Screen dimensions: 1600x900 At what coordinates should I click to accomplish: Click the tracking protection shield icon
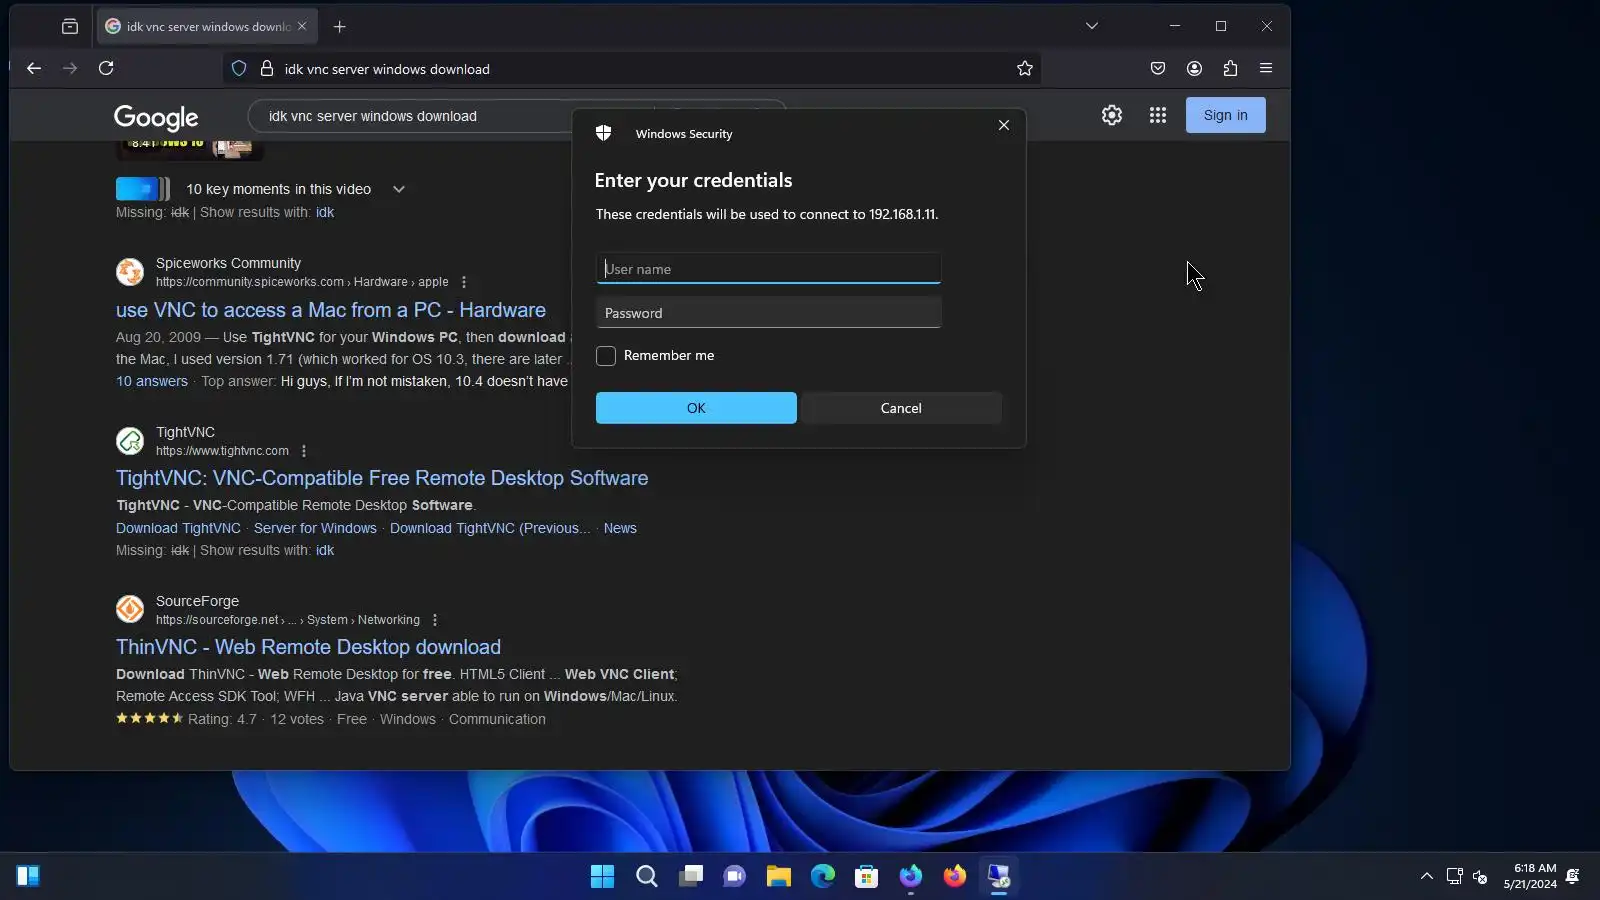(239, 69)
